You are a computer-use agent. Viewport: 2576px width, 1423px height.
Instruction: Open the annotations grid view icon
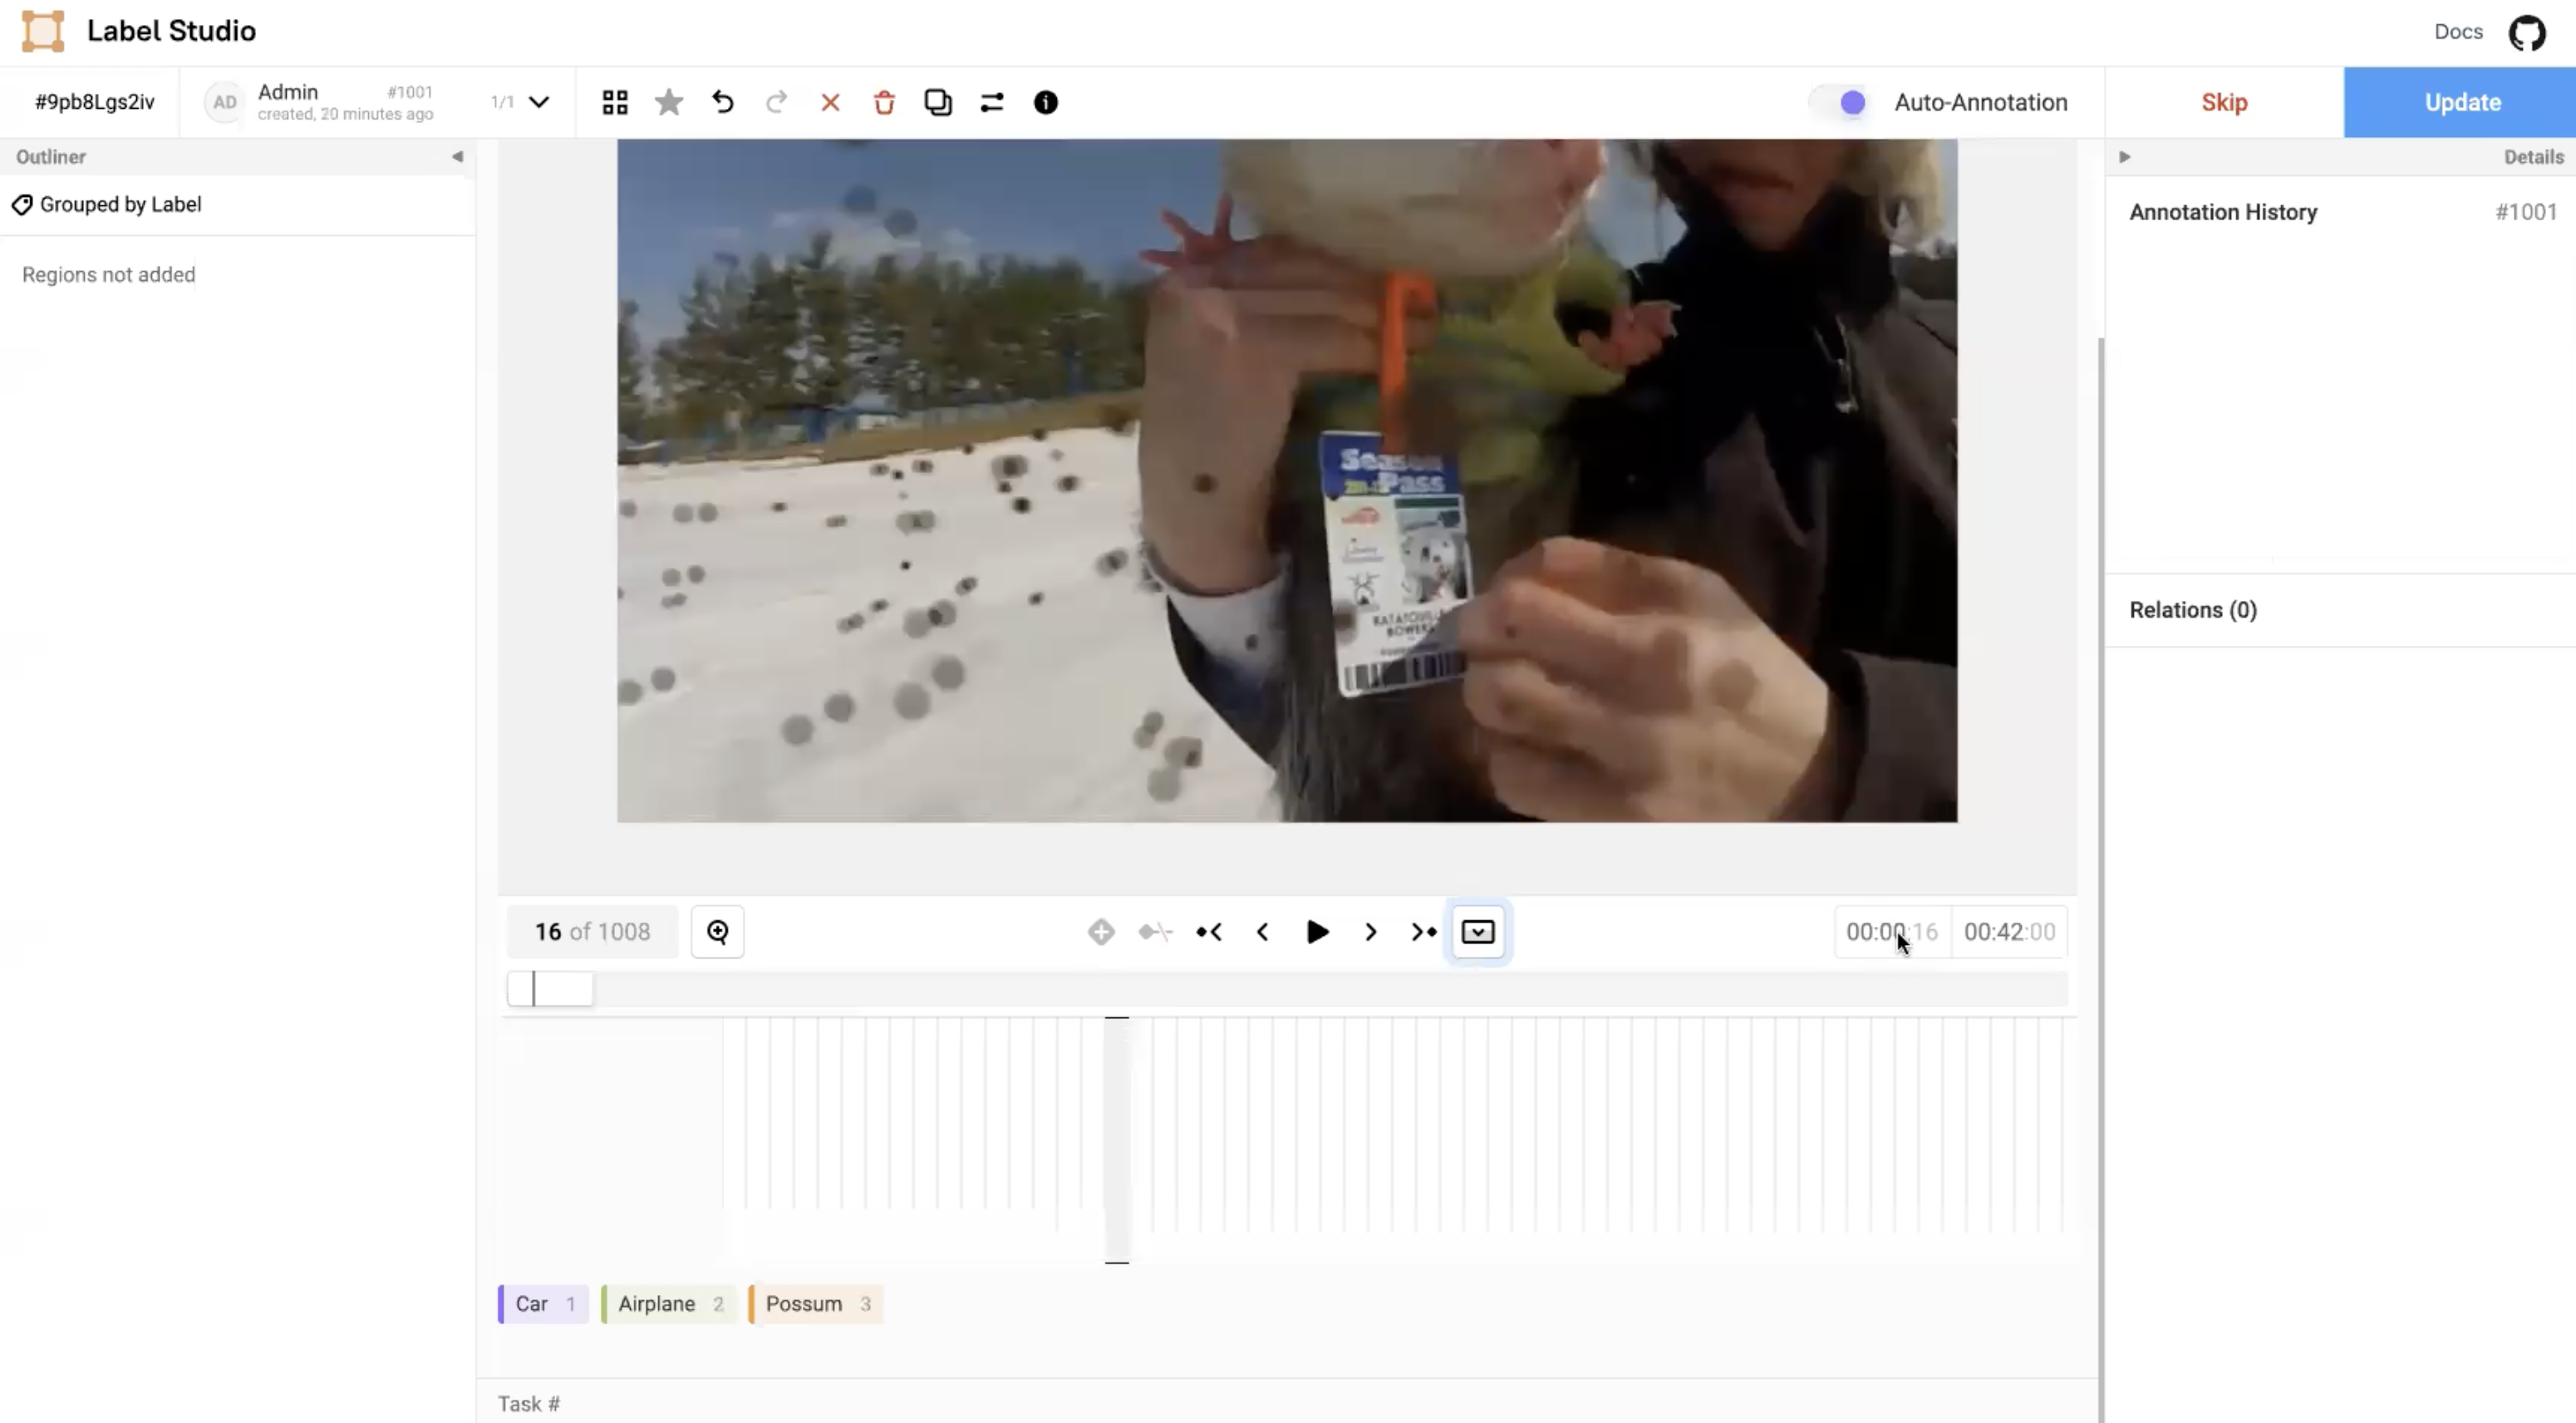click(x=615, y=102)
